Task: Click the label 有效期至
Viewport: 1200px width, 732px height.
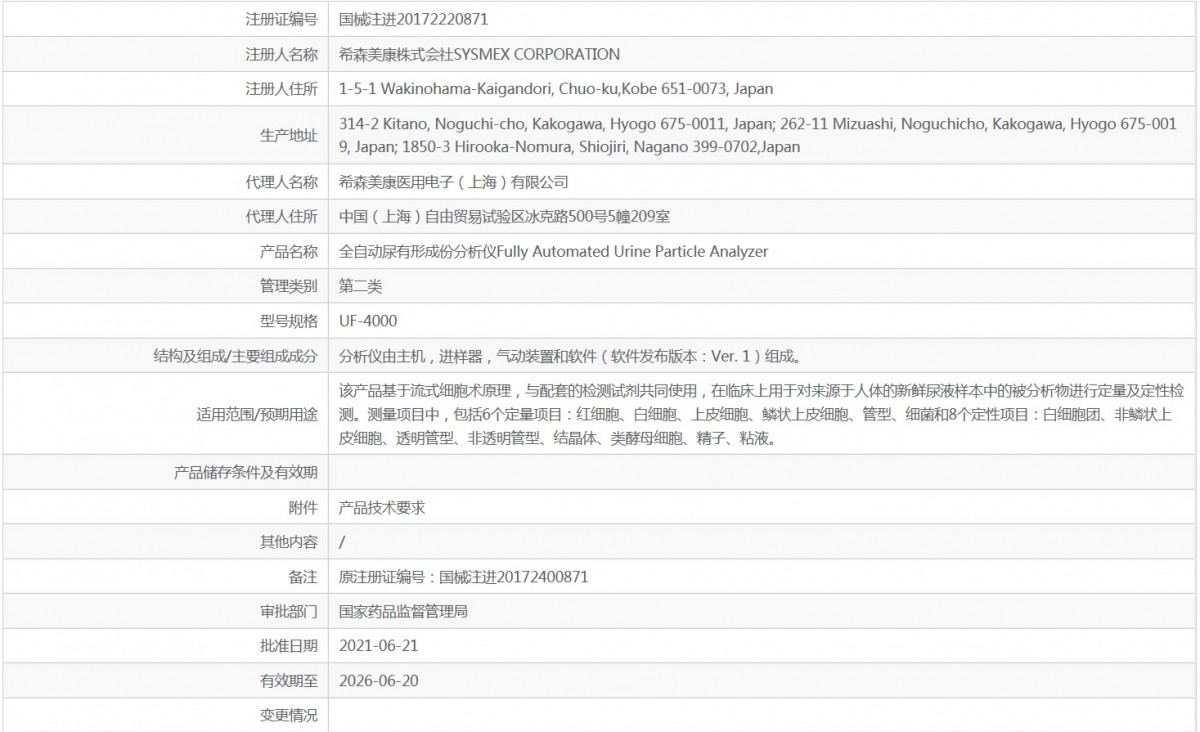Action: (x=288, y=681)
